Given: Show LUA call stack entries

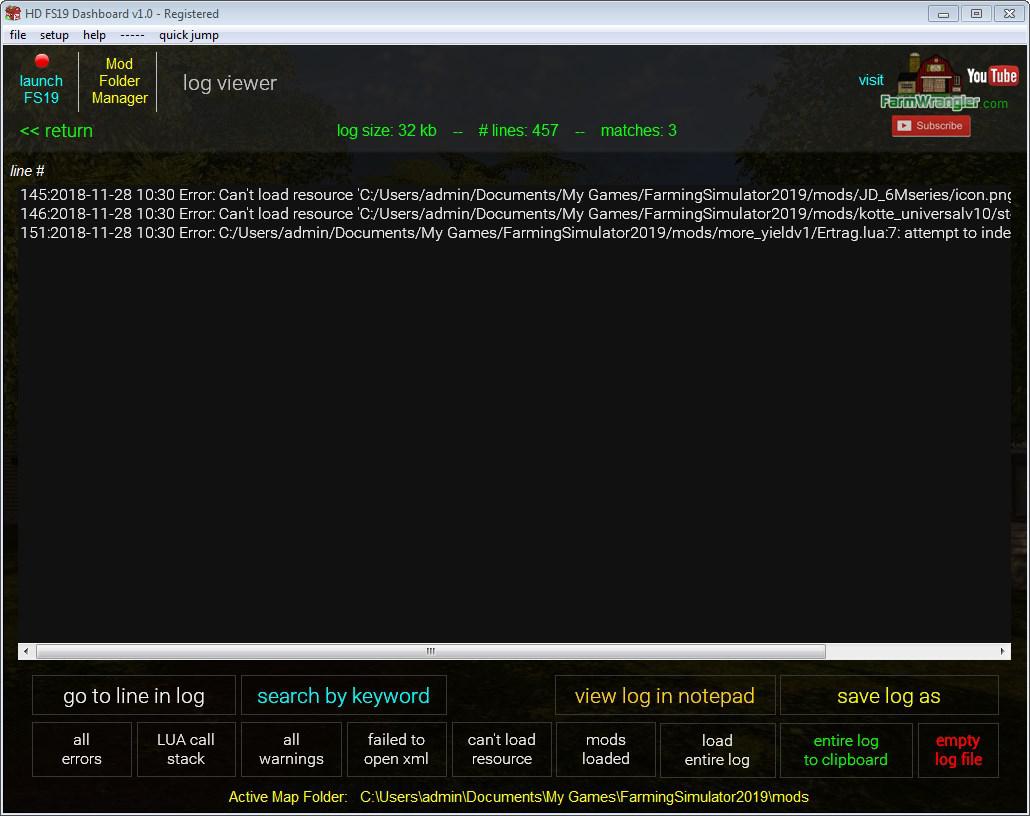Looking at the screenshot, I should point(186,749).
